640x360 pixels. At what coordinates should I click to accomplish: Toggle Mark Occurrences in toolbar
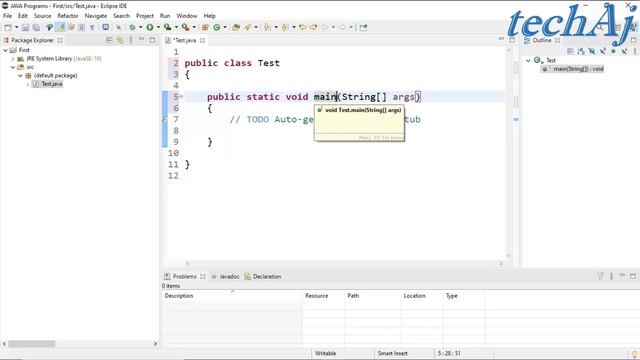(x=60, y=27)
